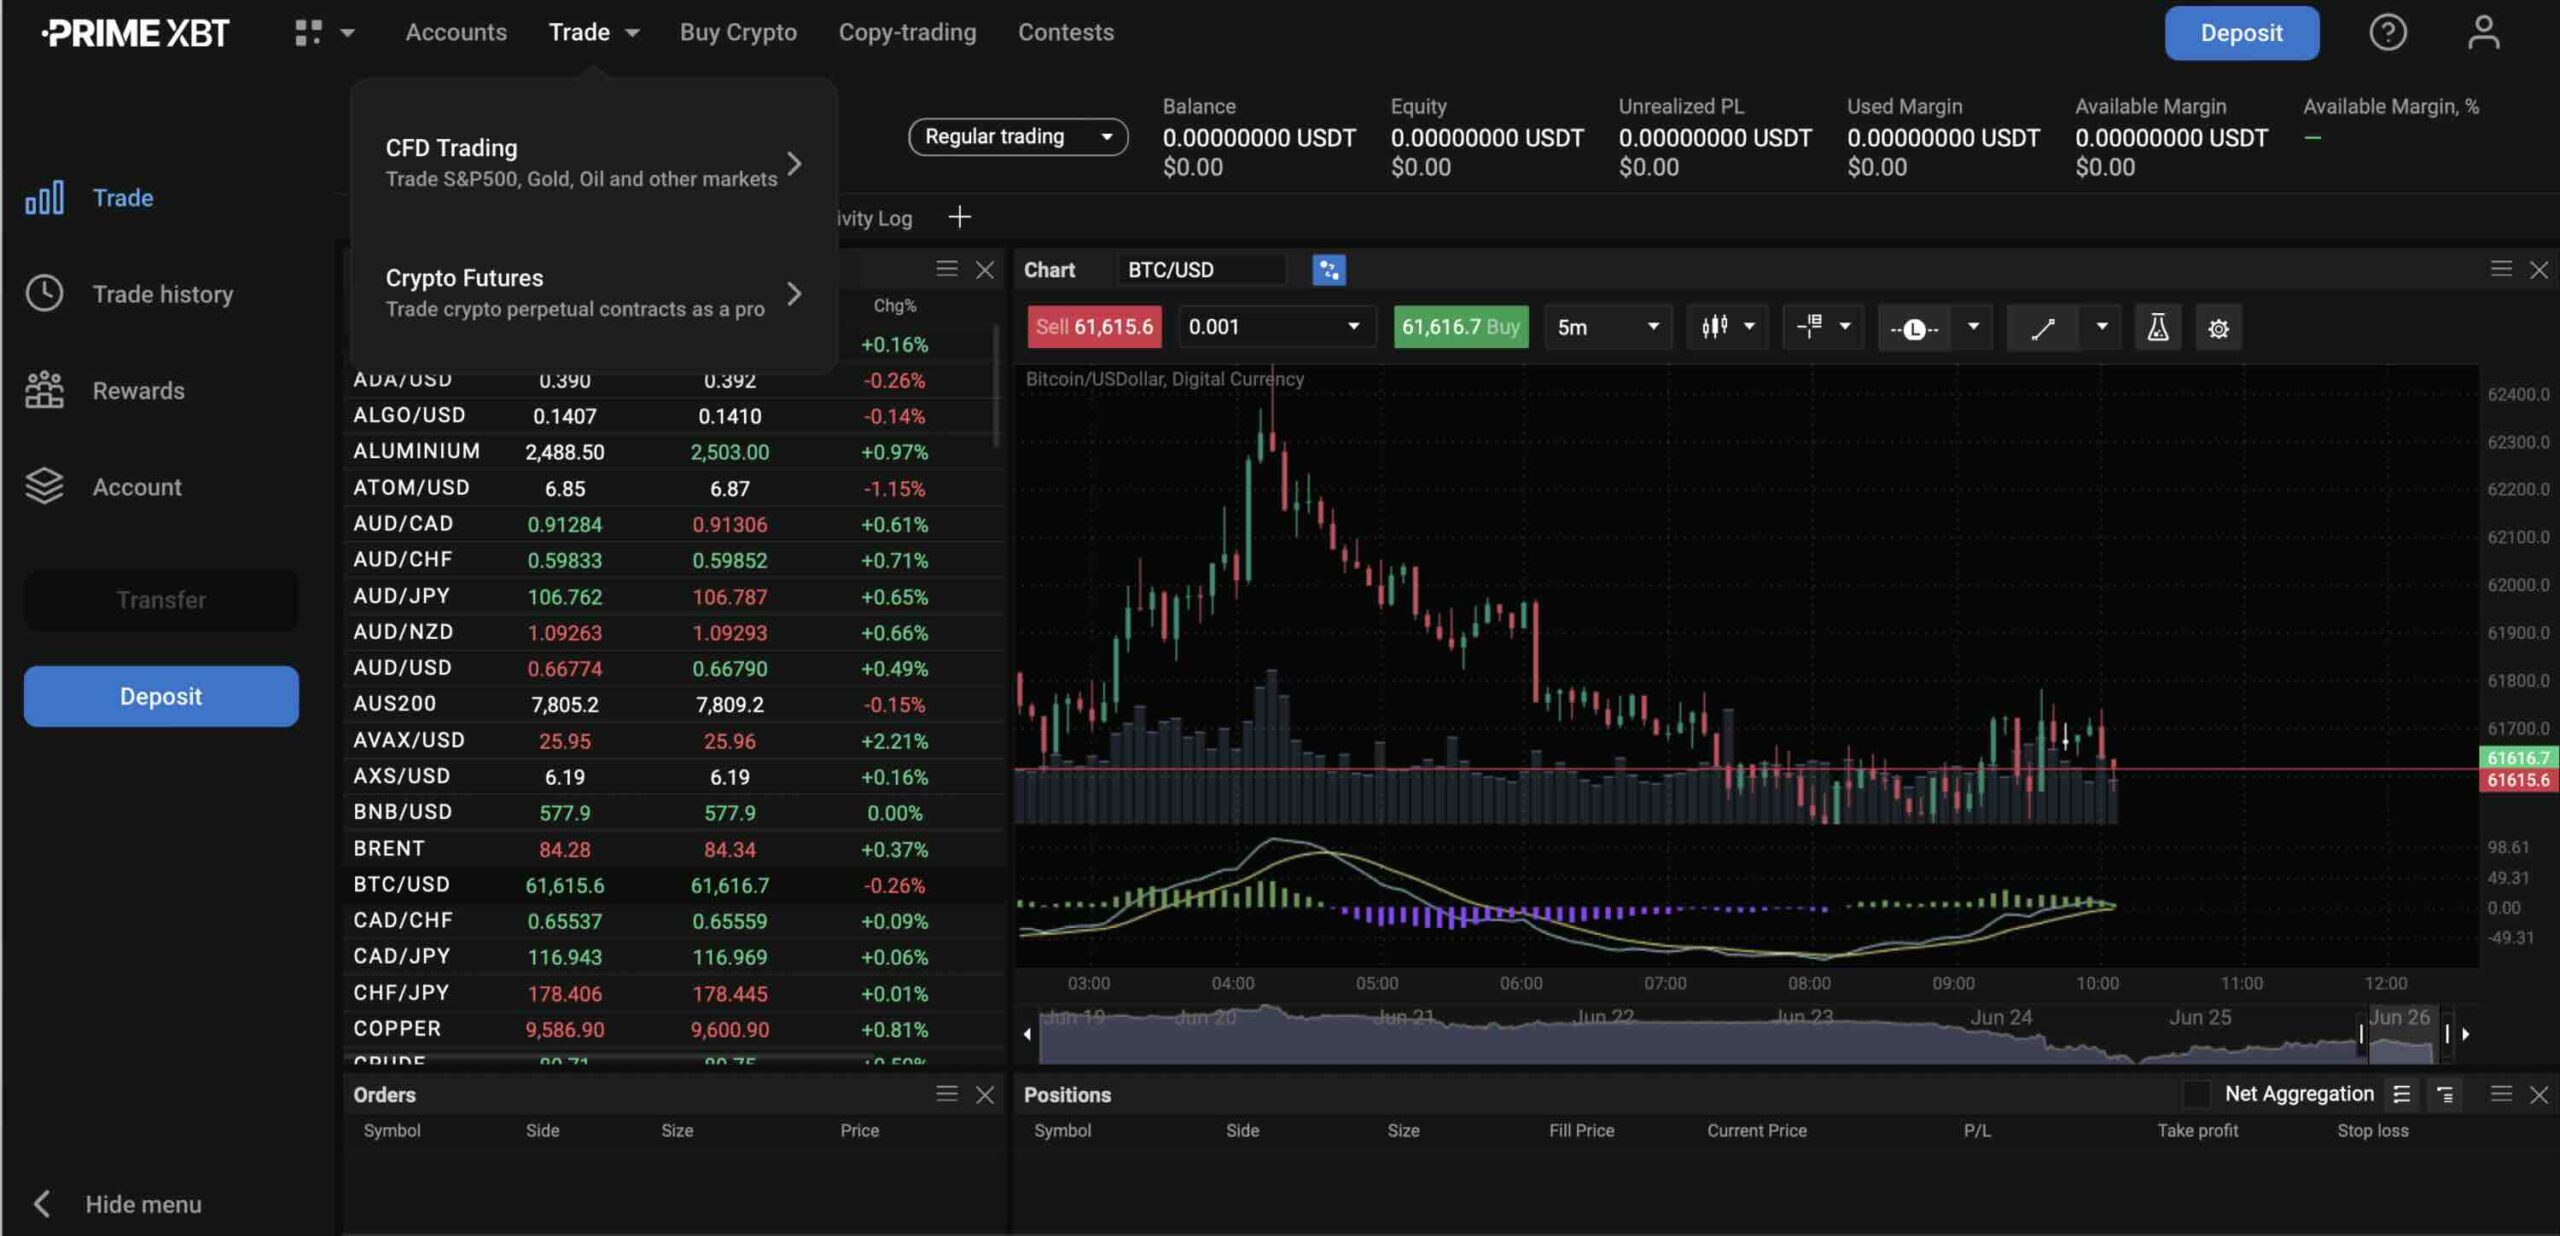Open the Orders panel hamburger menu
The image size is (2560, 1236).
tap(946, 1094)
